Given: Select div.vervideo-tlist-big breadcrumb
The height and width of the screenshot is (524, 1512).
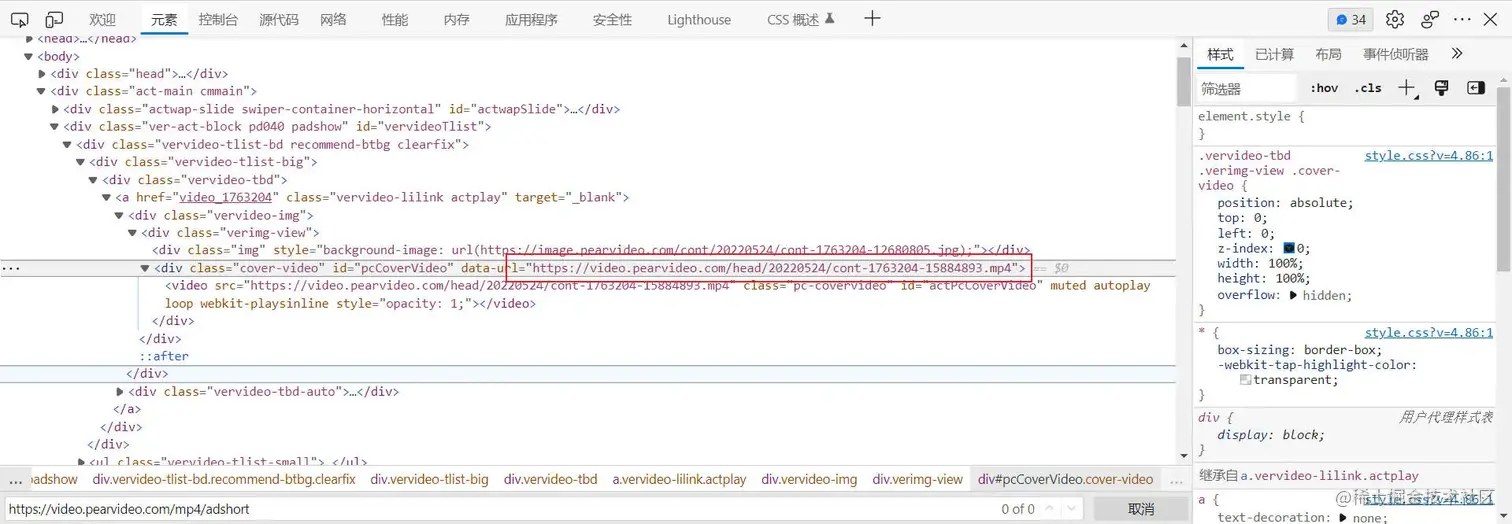Looking at the screenshot, I should pos(429,479).
